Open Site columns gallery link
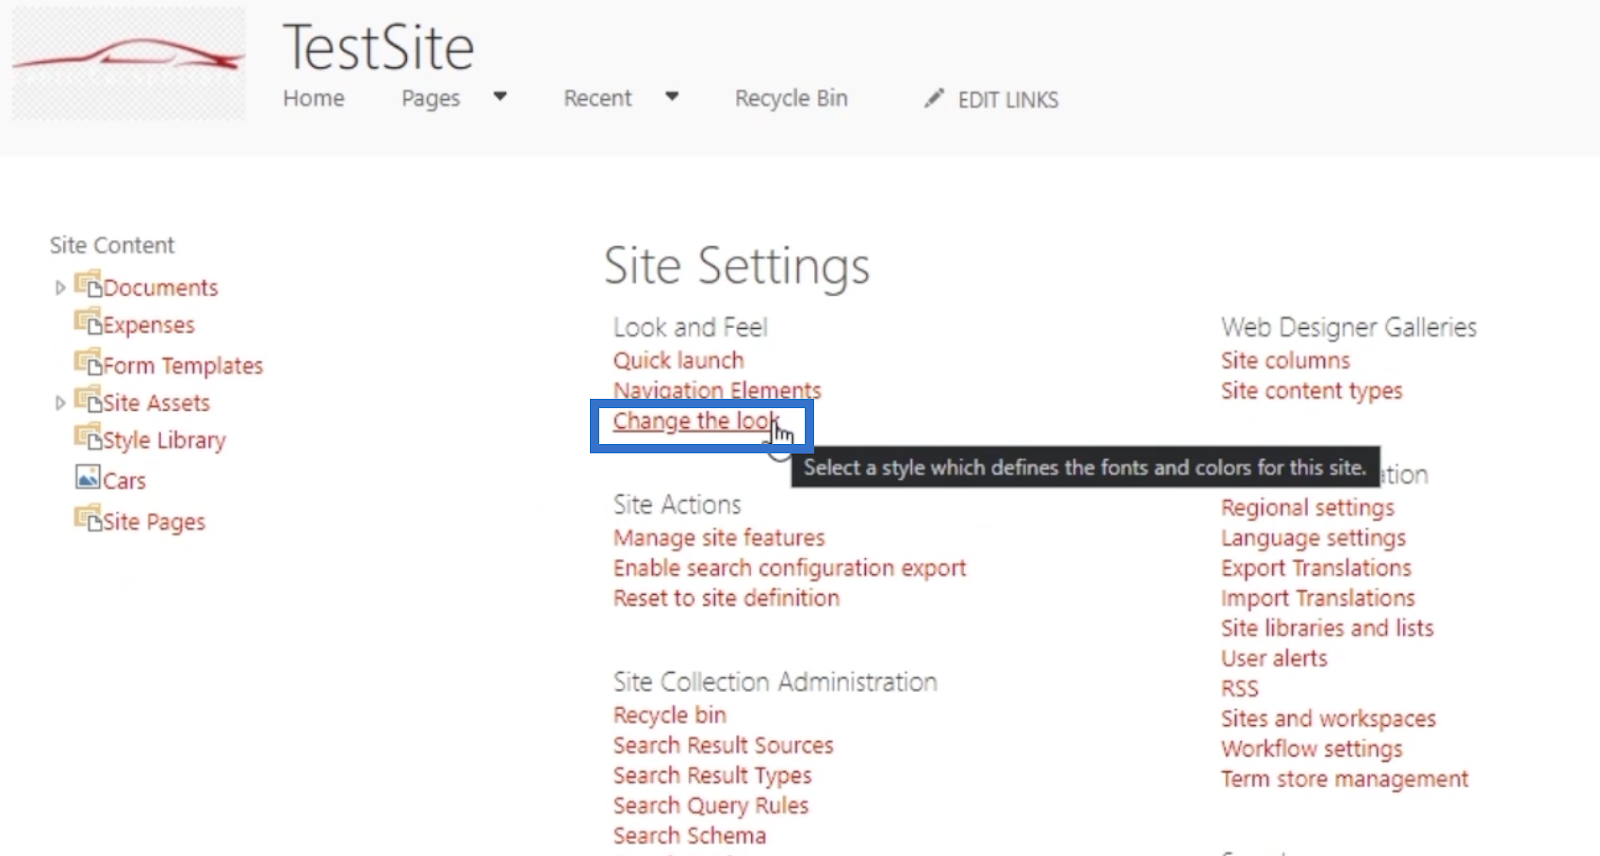The image size is (1600, 856). pyautogui.click(x=1285, y=360)
